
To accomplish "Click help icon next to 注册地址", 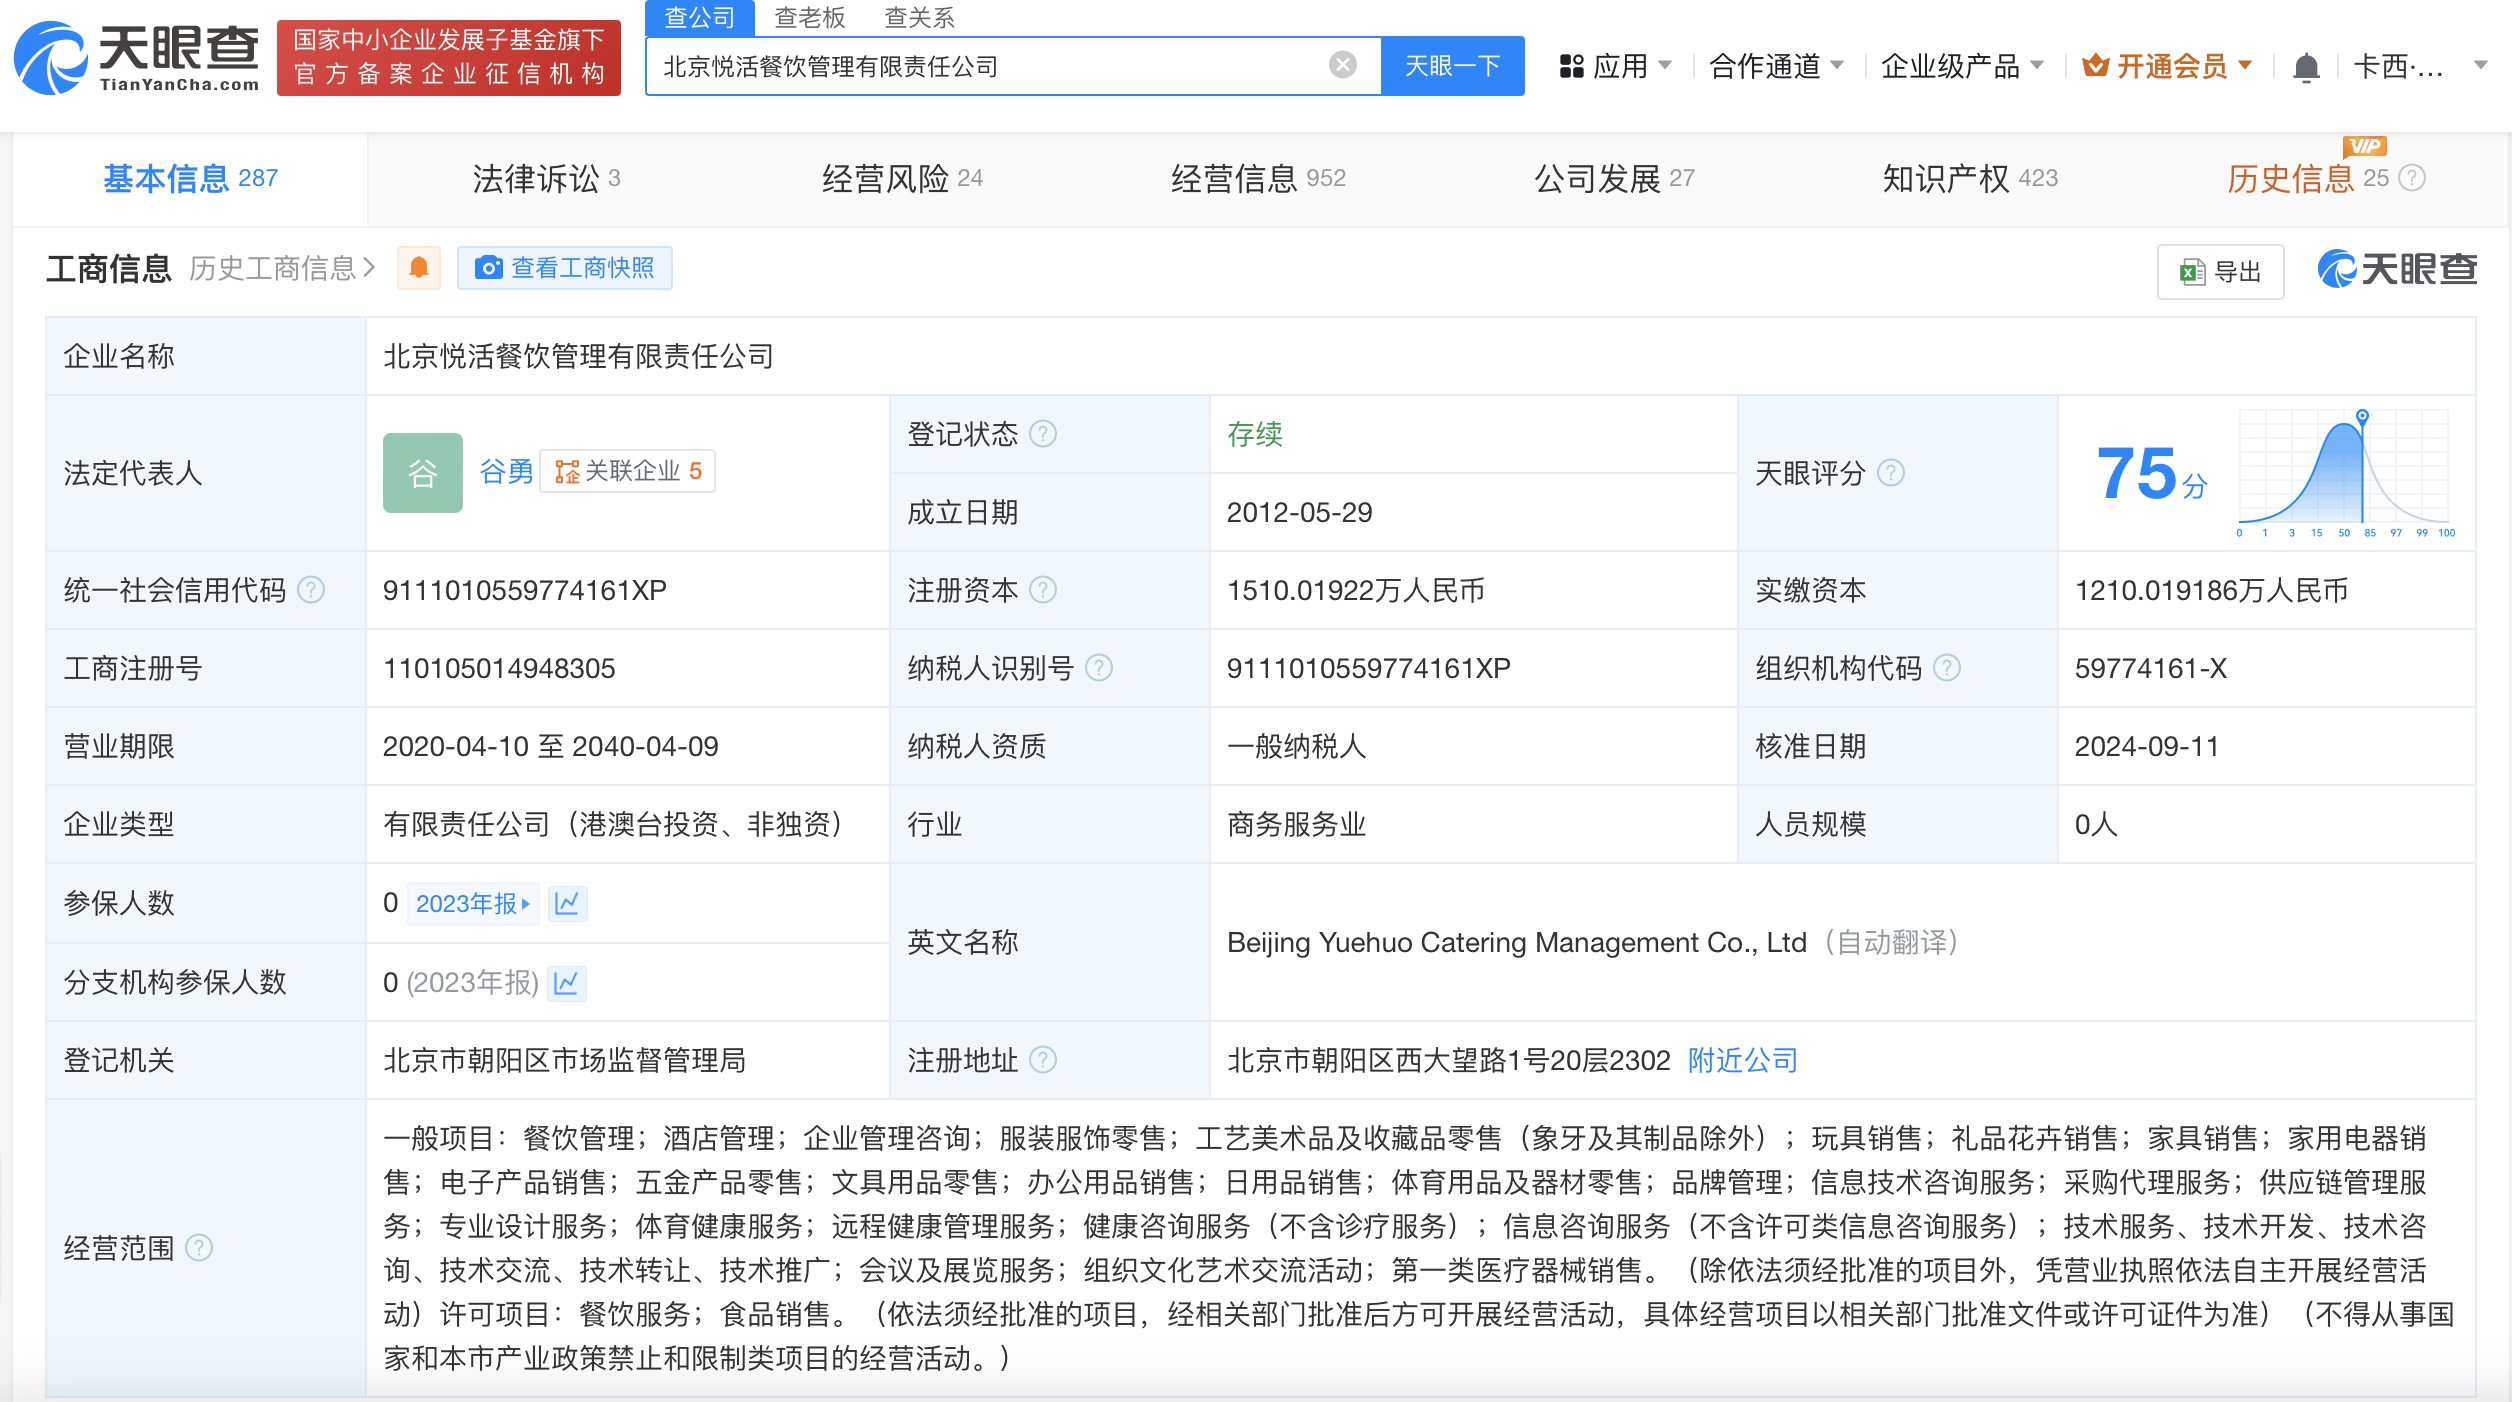I will click(1042, 1060).
